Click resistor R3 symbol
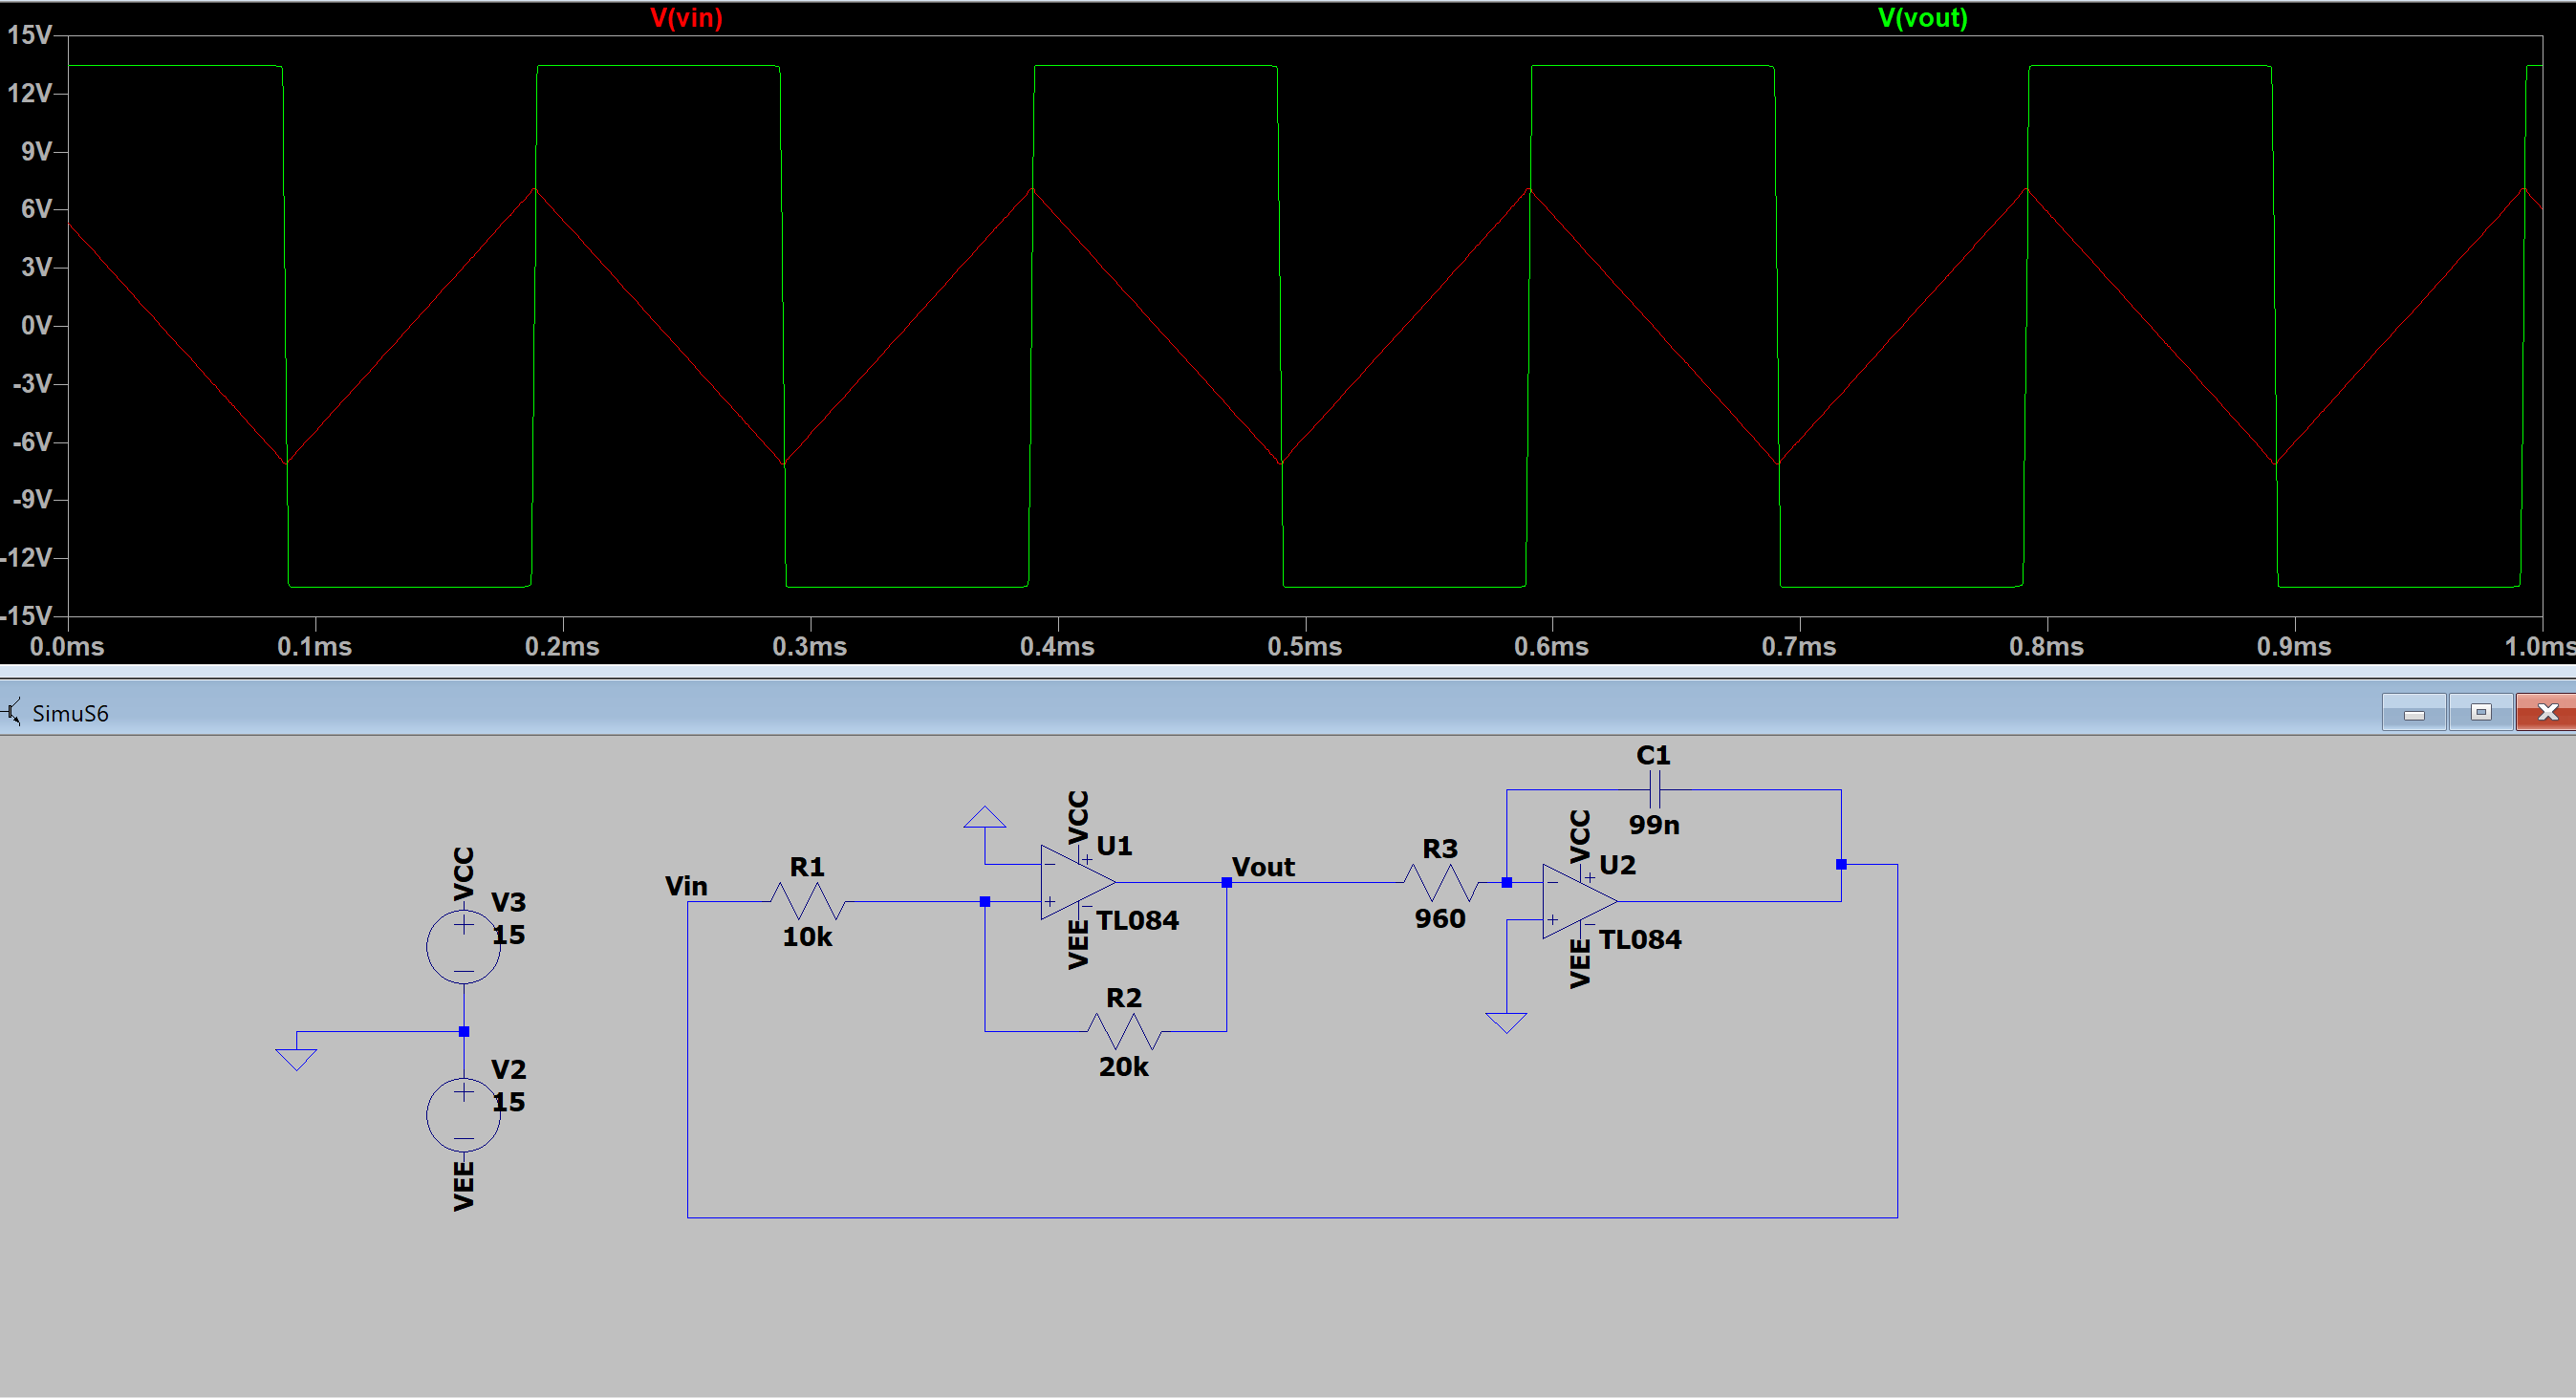2576x1399 pixels. pyautogui.click(x=1440, y=882)
